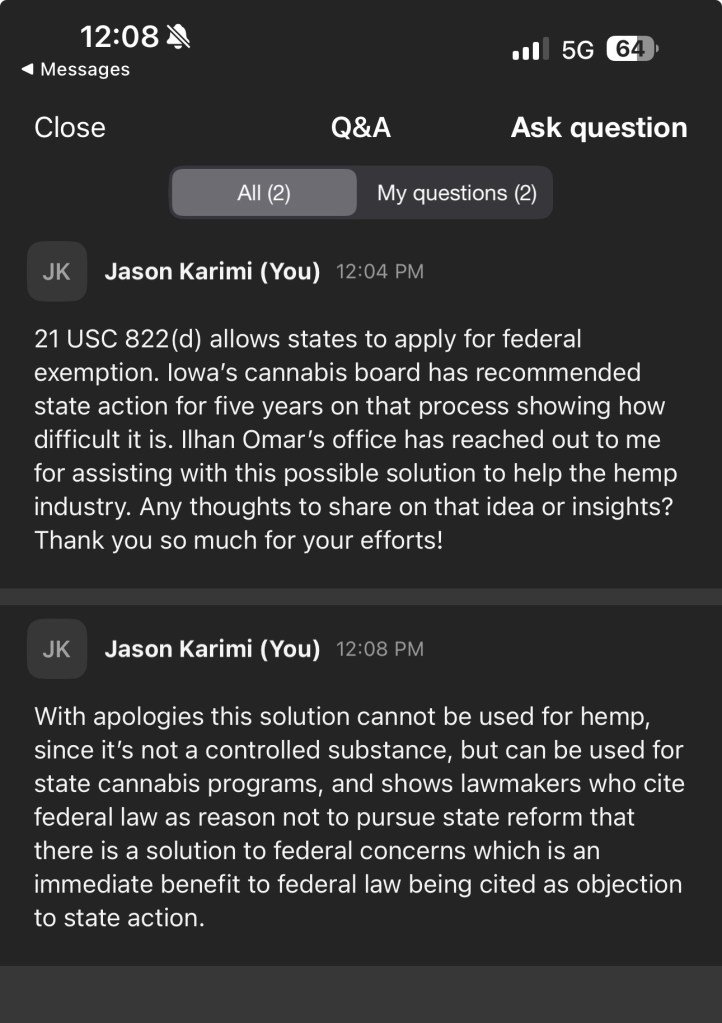This screenshot has width=722, height=1023.
Task: Tap JK avatar on the 12:08 PM question
Action: tap(57, 649)
